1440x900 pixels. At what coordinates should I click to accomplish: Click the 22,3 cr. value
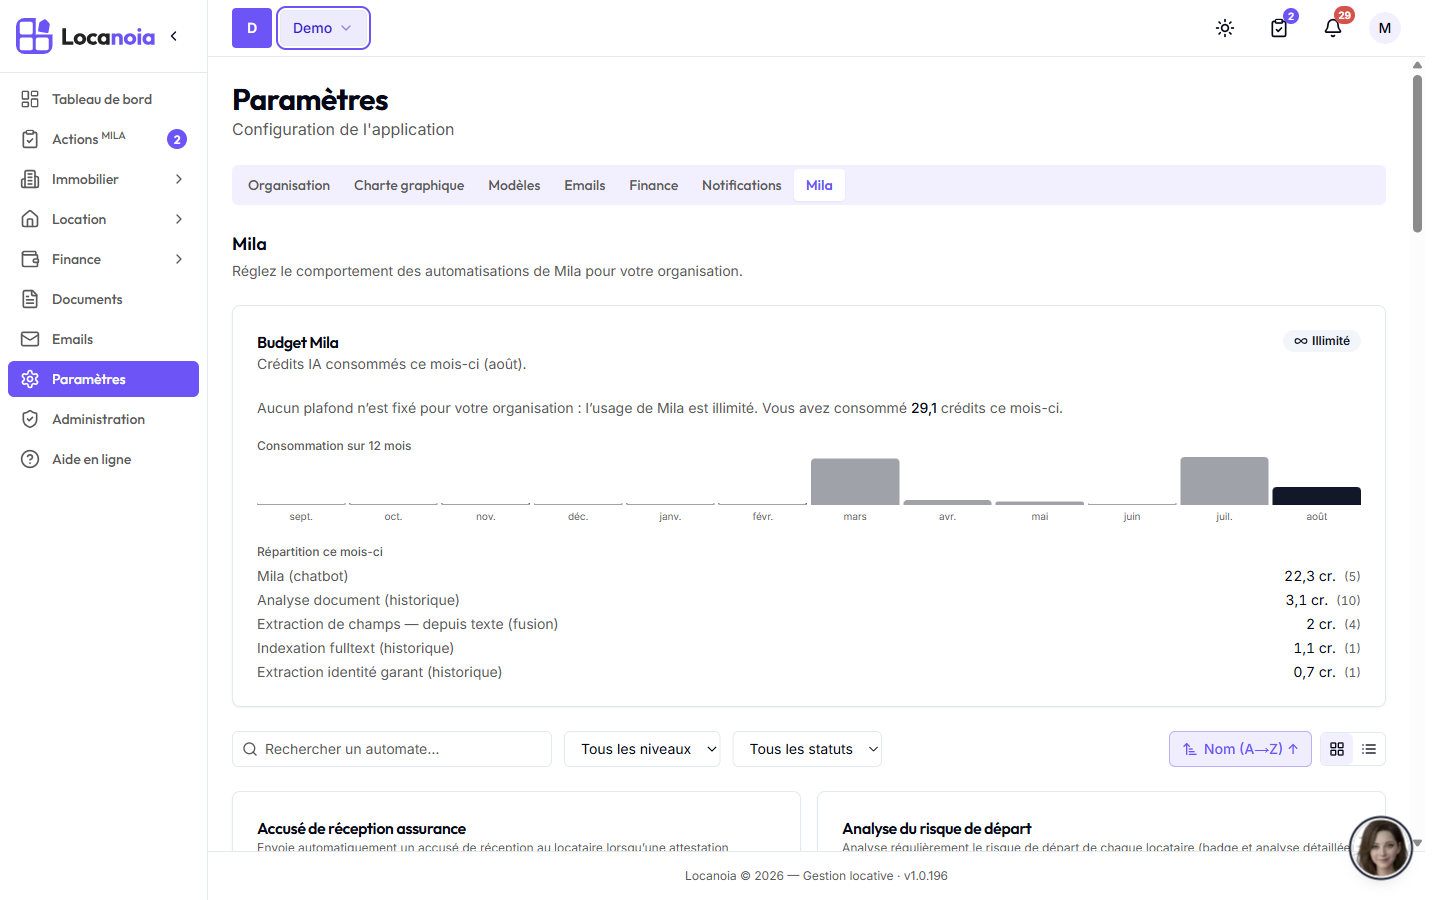[x=1310, y=576]
